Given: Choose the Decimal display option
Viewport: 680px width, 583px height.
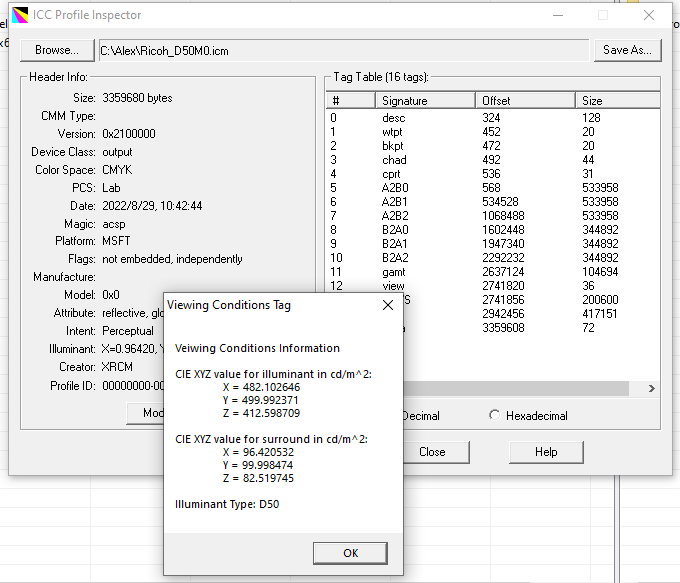Looking at the screenshot, I should [419, 416].
